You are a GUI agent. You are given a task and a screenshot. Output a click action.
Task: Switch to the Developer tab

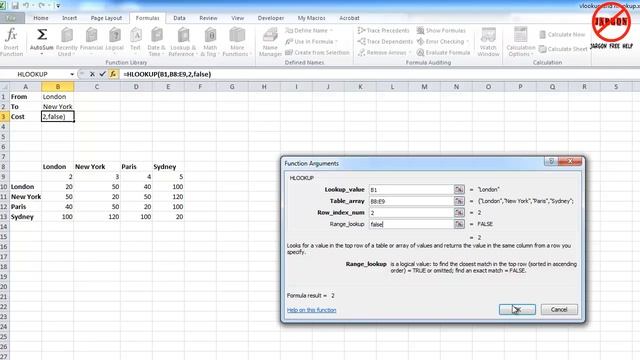[x=271, y=18]
